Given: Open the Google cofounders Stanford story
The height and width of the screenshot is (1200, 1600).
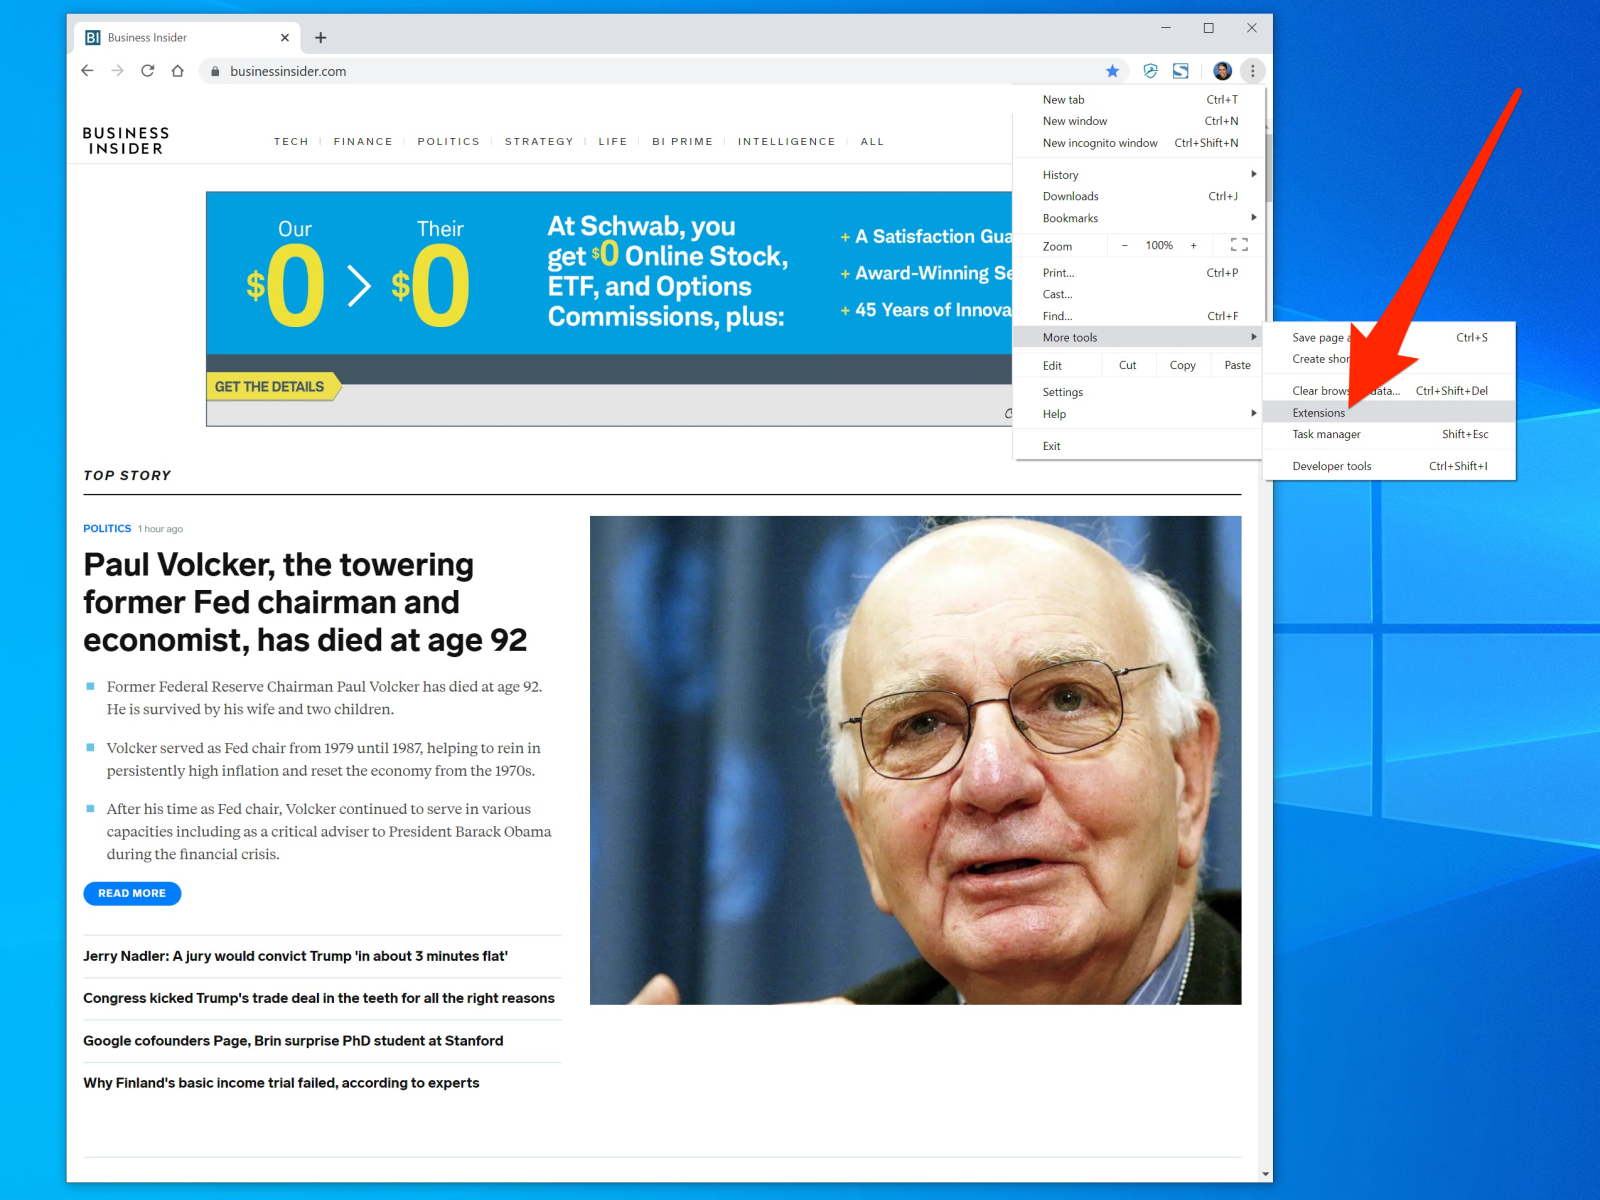Looking at the screenshot, I should pos(293,1041).
